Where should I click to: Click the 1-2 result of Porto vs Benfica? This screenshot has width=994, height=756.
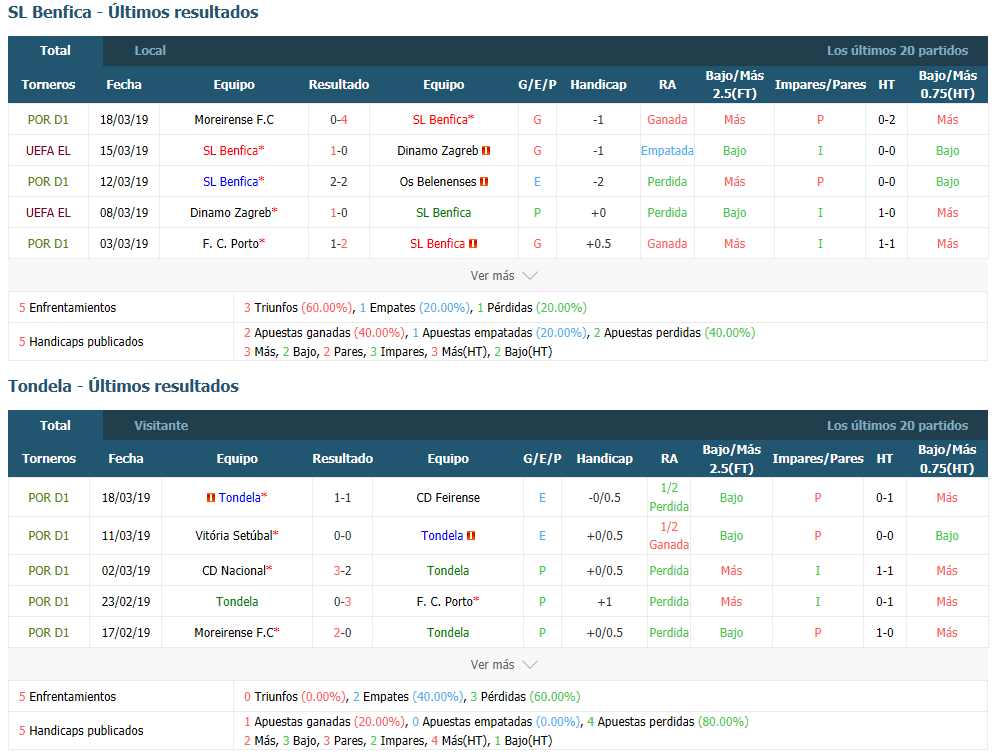coord(339,243)
